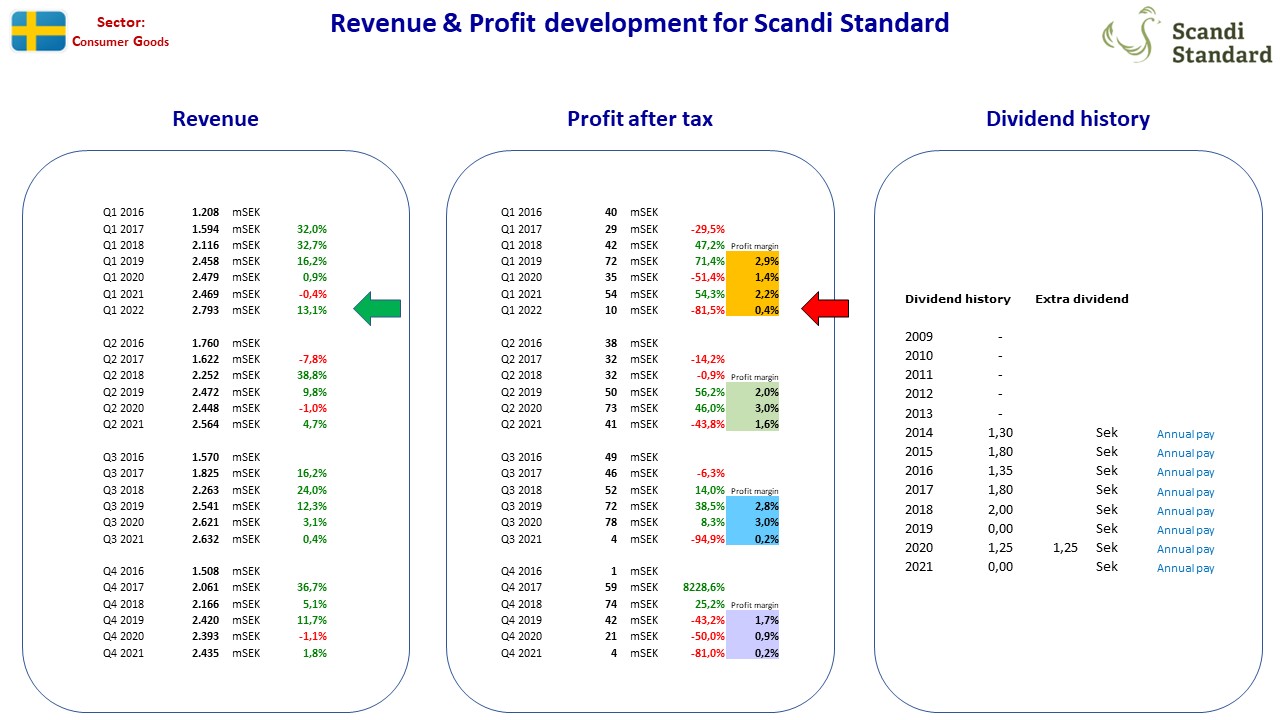Click the 24,0% revenue growth figure
Image resolution: width=1280 pixels, height=720 pixels.
(x=312, y=490)
